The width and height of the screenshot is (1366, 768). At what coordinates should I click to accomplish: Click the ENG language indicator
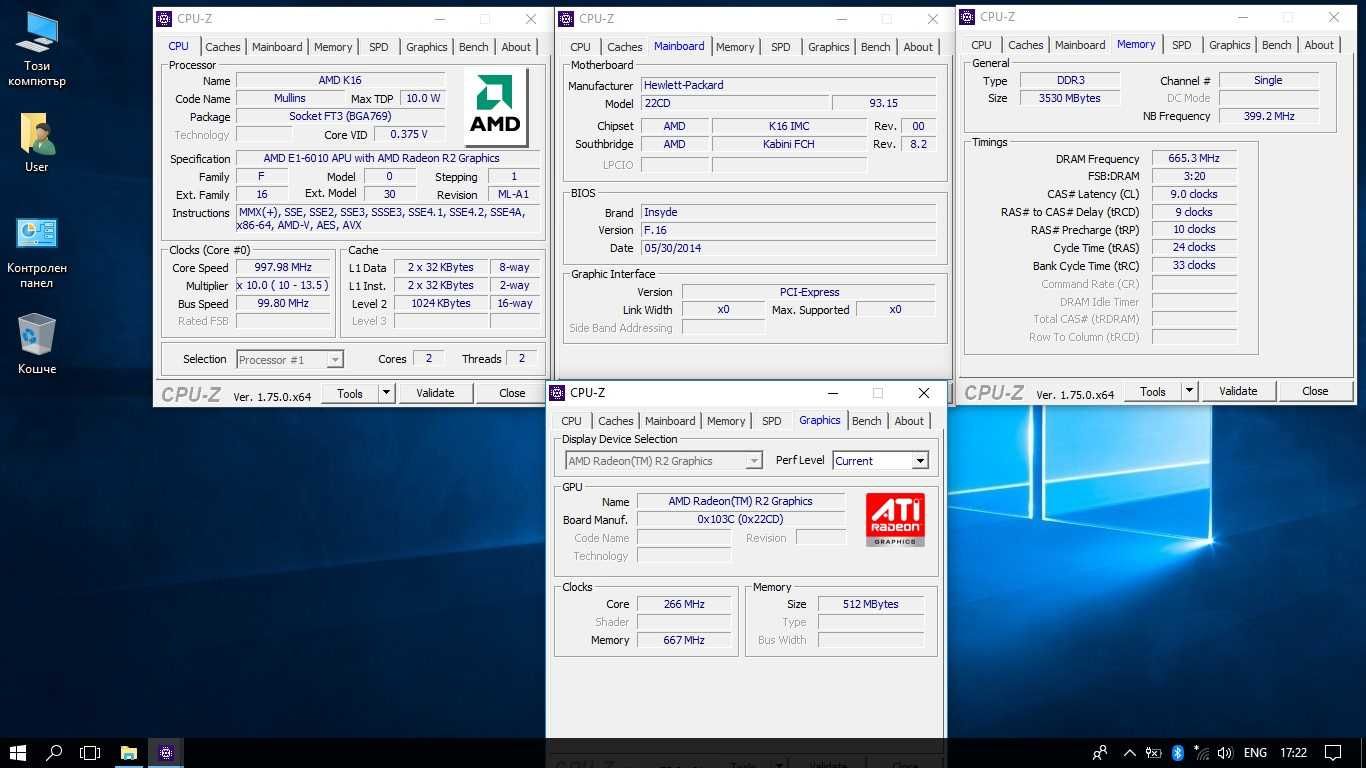click(x=1255, y=753)
